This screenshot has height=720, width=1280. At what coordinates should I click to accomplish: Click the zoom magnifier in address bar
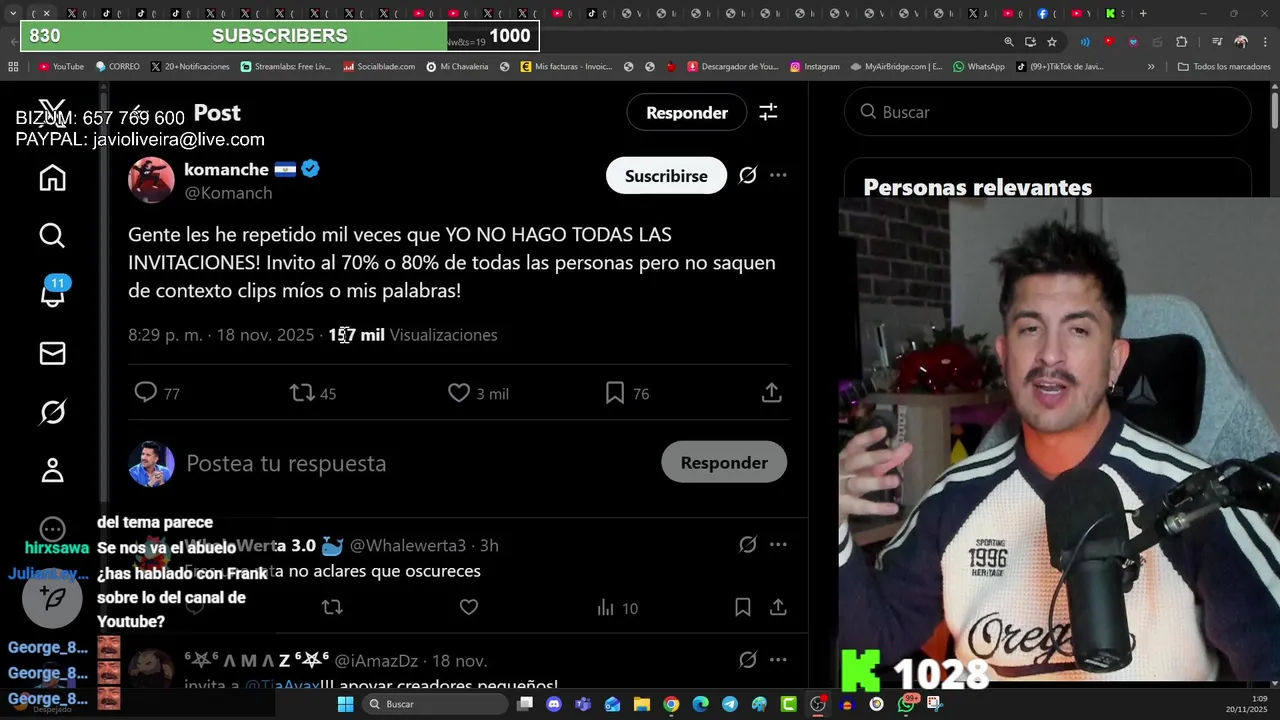[x=1009, y=42]
